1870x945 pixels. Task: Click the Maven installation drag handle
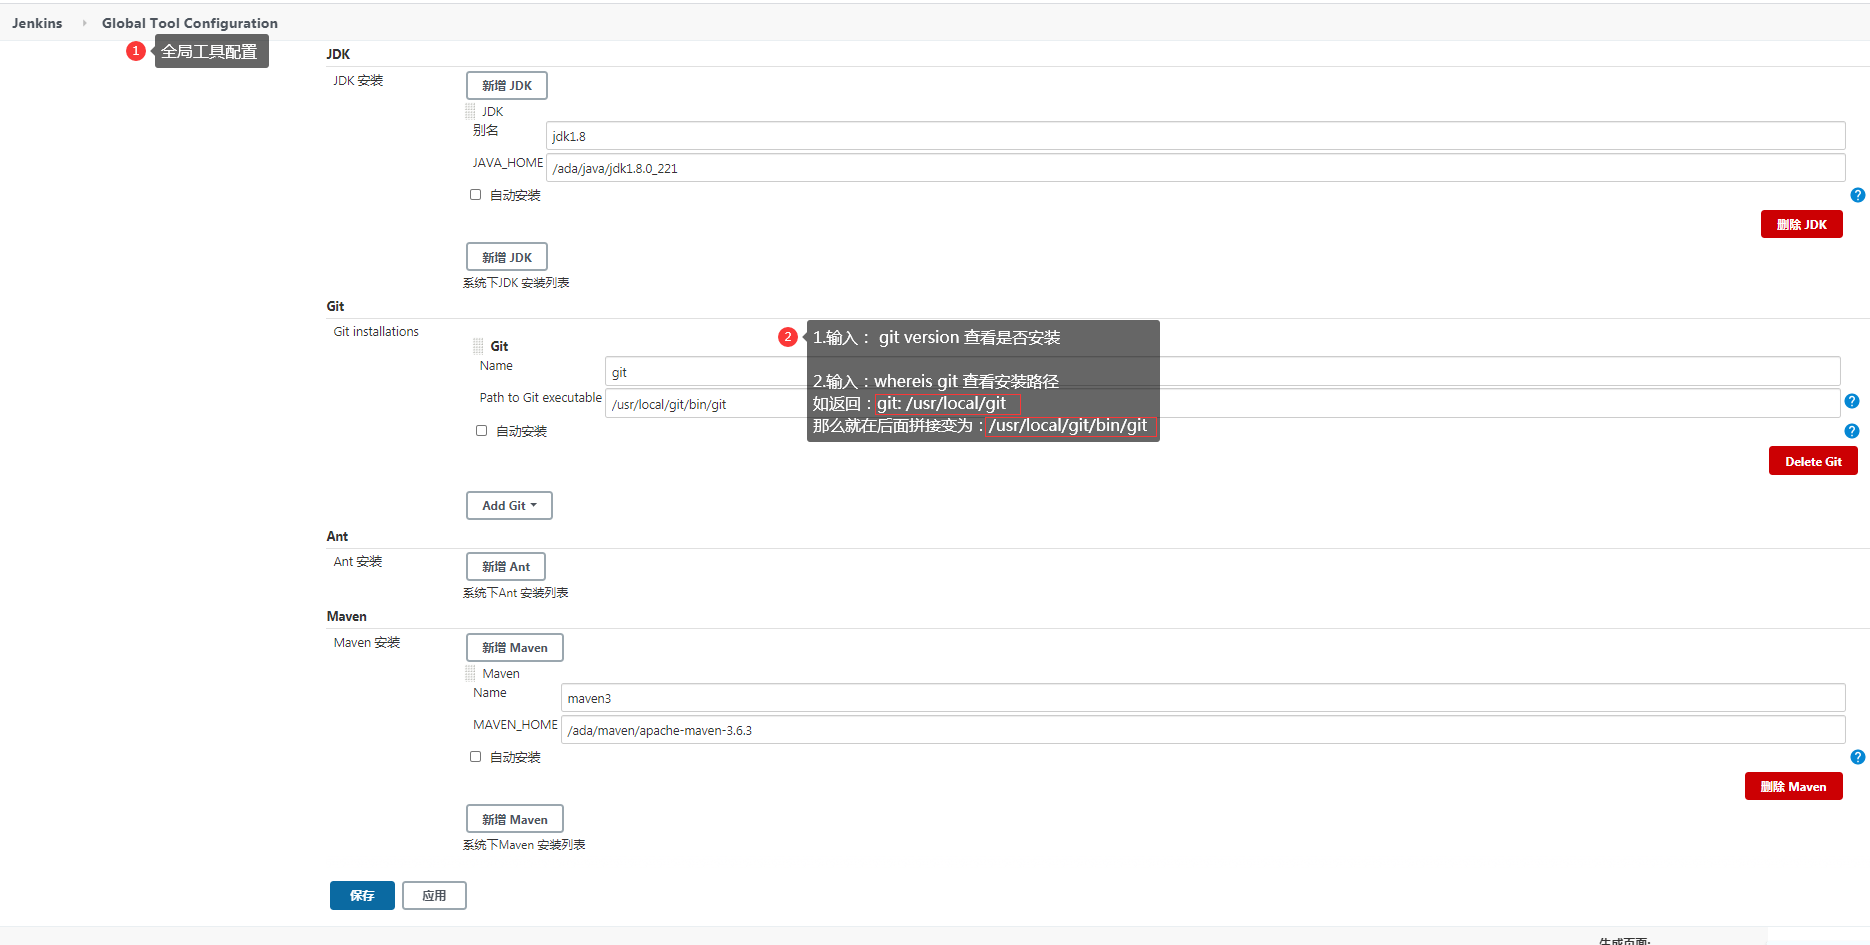pos(470,674)
